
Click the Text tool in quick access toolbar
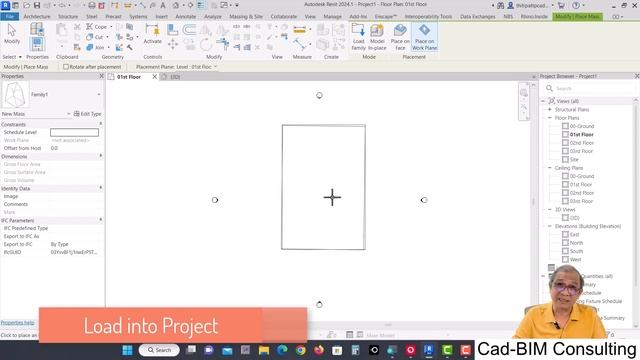pos(163,5)
